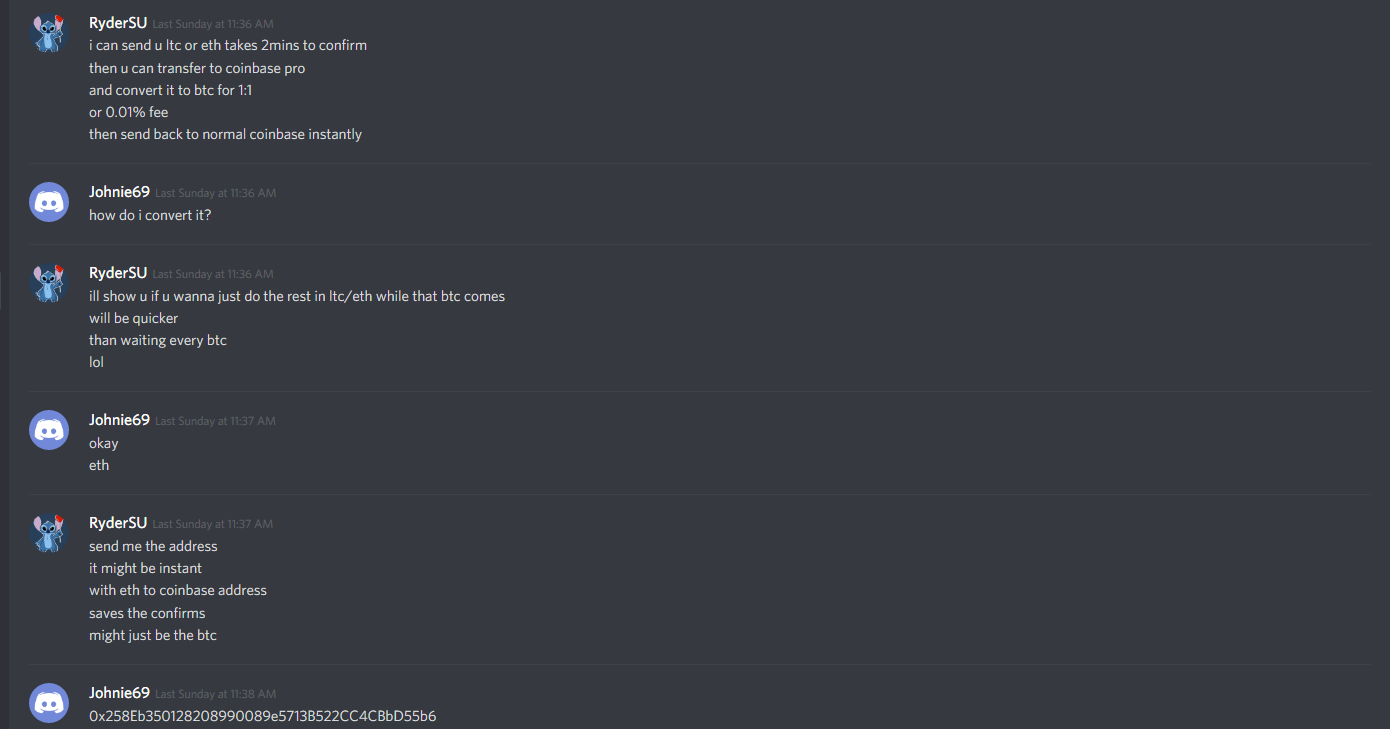Click the Johnie69 username at 11:38 AM

(119, 693)
